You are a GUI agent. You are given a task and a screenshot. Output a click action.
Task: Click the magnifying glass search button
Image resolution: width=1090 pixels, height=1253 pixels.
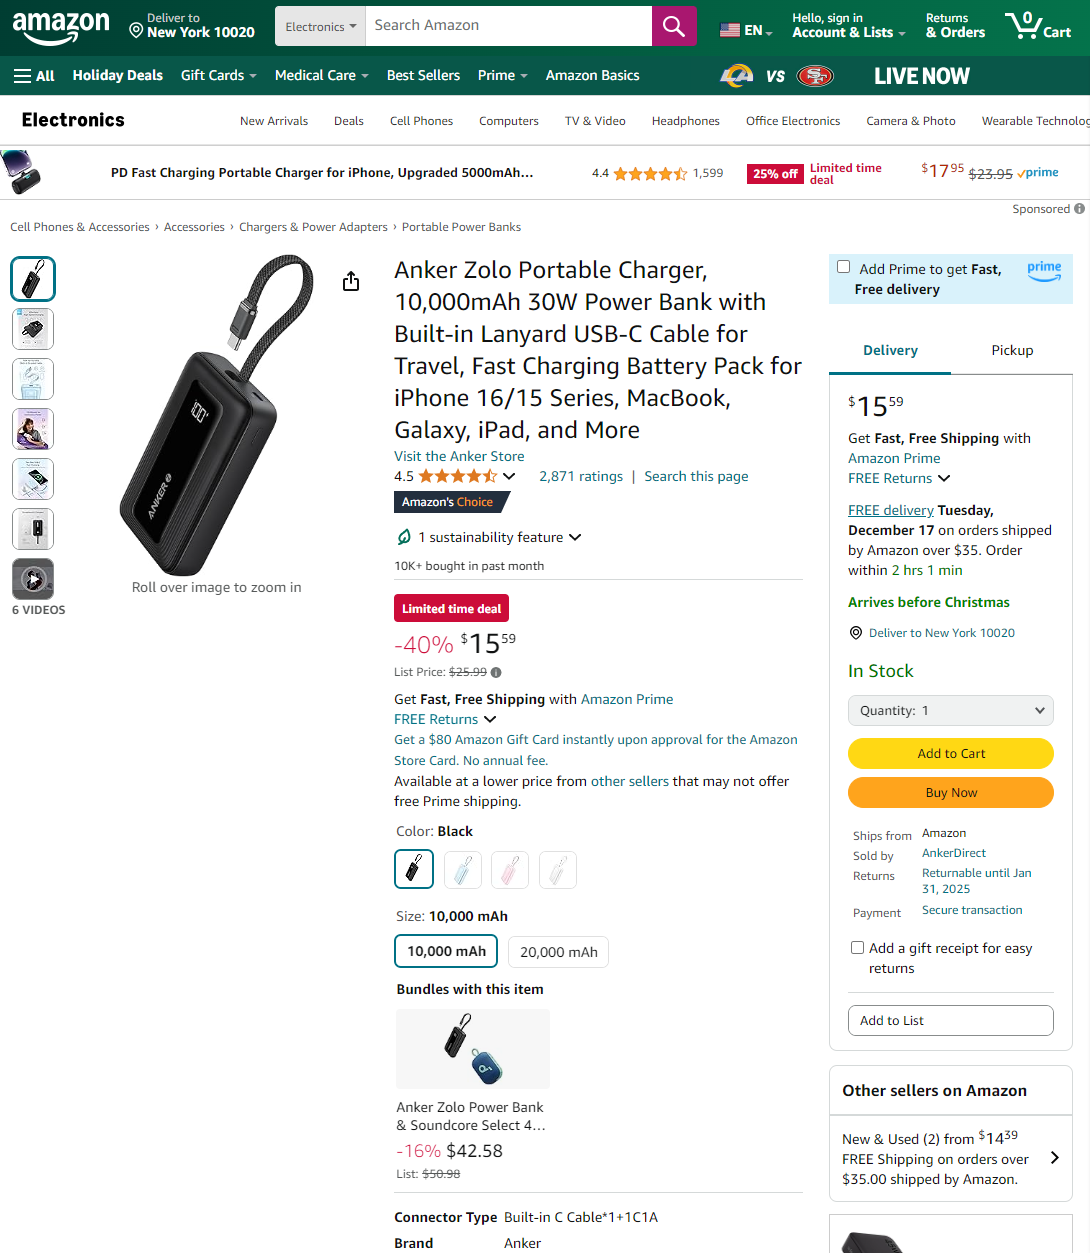(x=674, y=26)
